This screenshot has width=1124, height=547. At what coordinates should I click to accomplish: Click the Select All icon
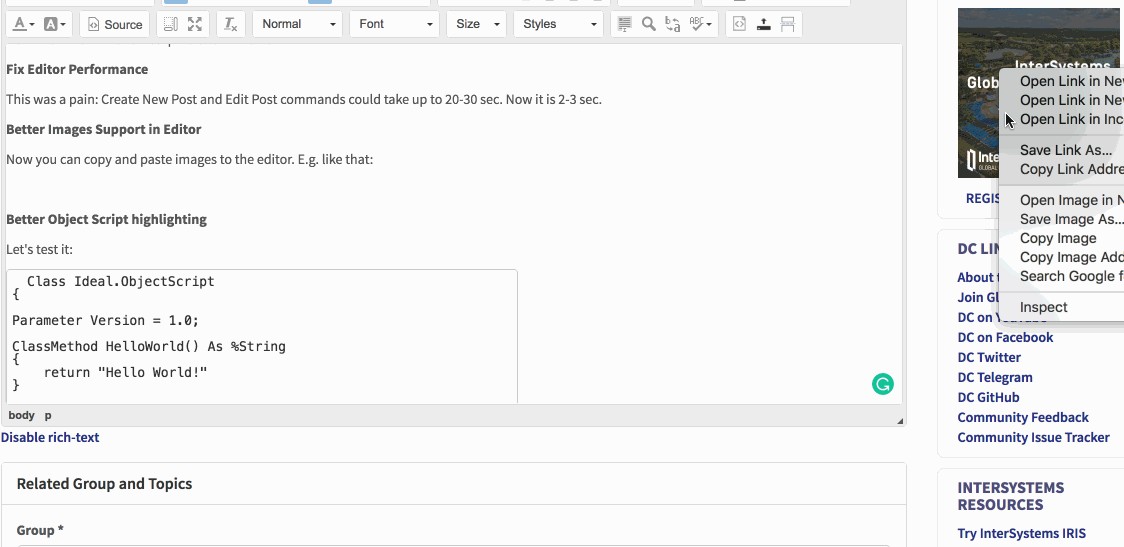click(625, 24)
